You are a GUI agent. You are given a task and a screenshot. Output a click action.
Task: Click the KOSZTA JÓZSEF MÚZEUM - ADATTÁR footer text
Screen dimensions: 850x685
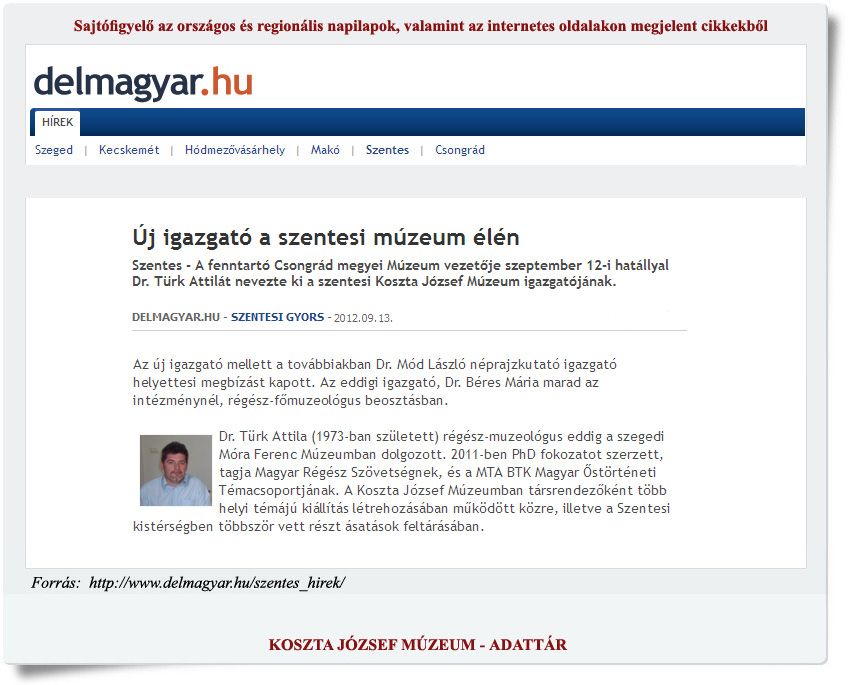coord(418,645)
